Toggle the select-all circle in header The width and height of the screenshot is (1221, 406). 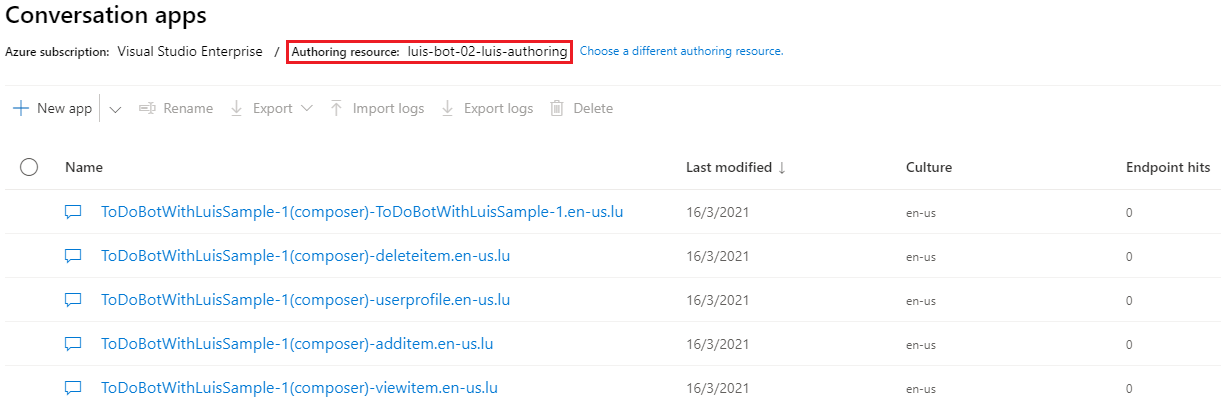click(x=29, y=168)
